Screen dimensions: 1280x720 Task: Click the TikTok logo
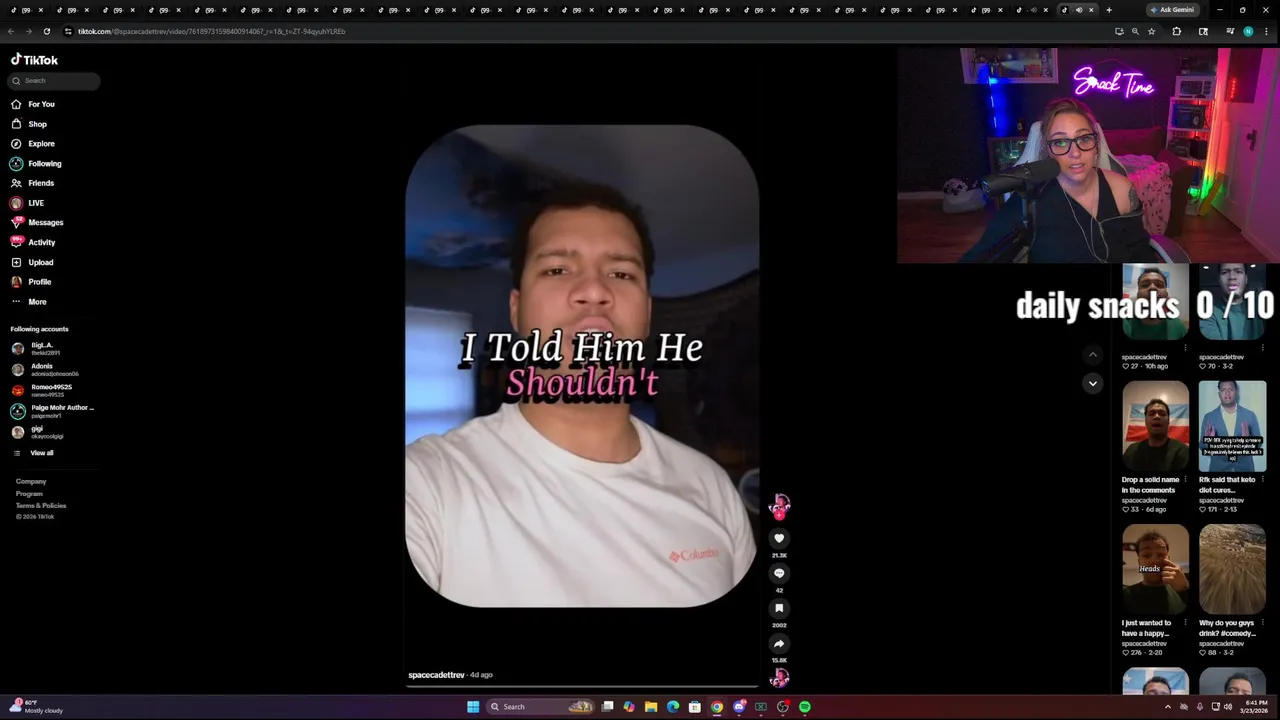click(35, 60)
